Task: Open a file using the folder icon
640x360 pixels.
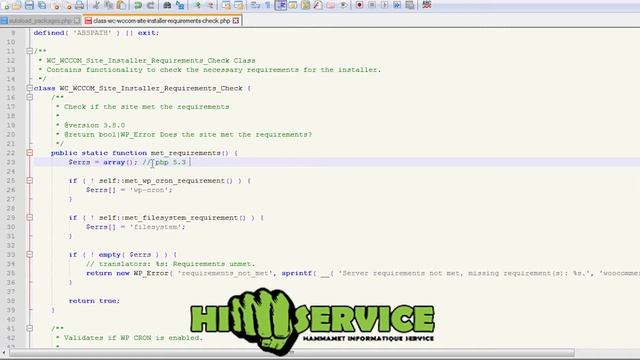Action: click(17, 5)
